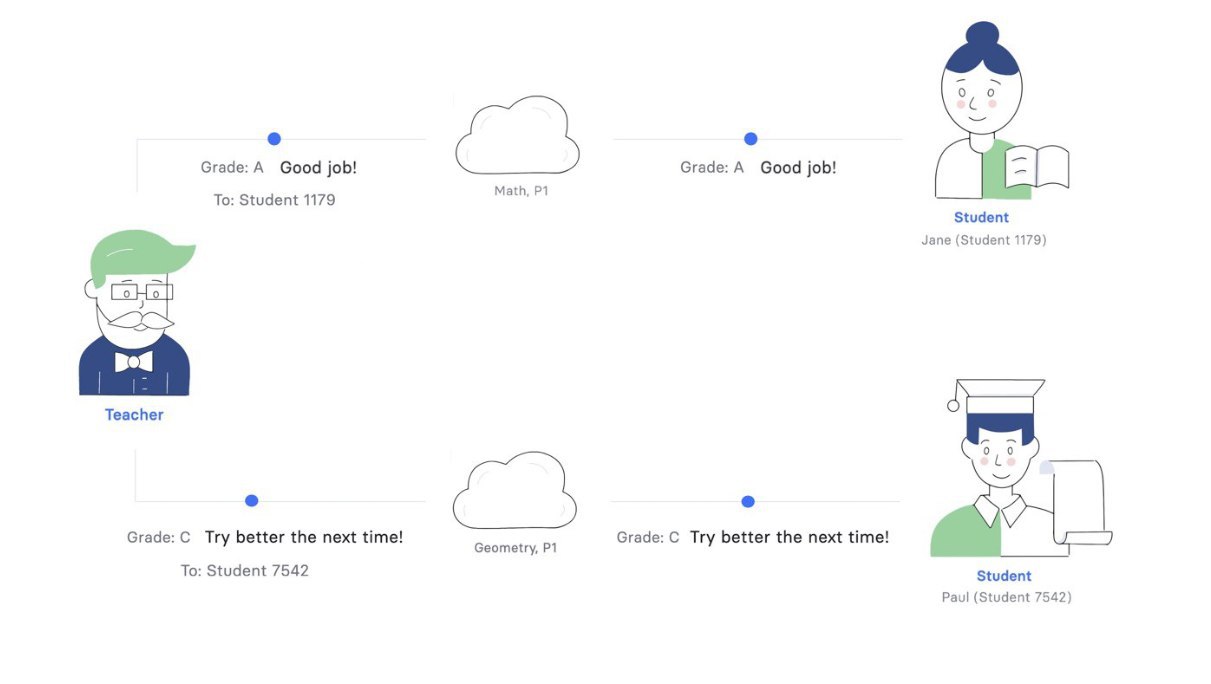Click the 'Jane (Student 1179)' caption
1211x684 pixels.
coord(984,240)
